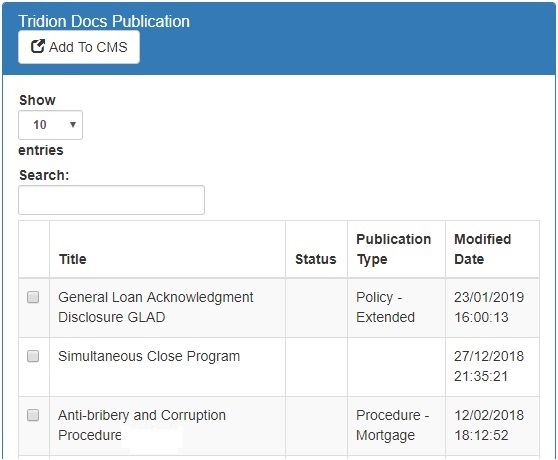Click the General Loan Acknowledgment Disclosure GLAD title
Screen dimensions: 558x460
[x=156, y=307]
